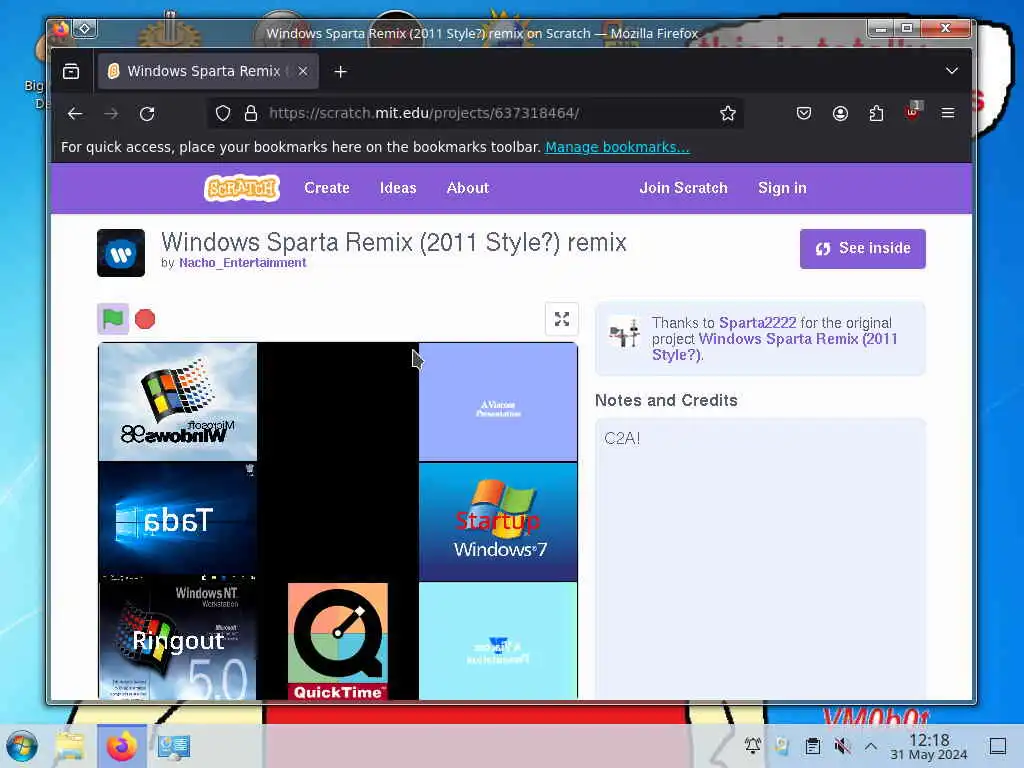Click the QuickTime logo tile in the project
1024x768 pixels.
[338, 641]
